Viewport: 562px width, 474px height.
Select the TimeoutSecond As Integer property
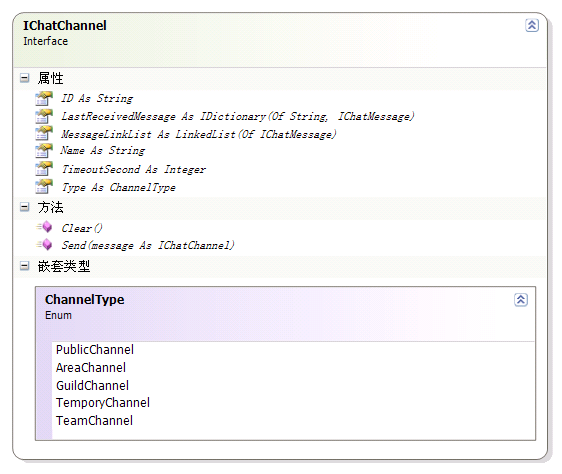point(134,169)
